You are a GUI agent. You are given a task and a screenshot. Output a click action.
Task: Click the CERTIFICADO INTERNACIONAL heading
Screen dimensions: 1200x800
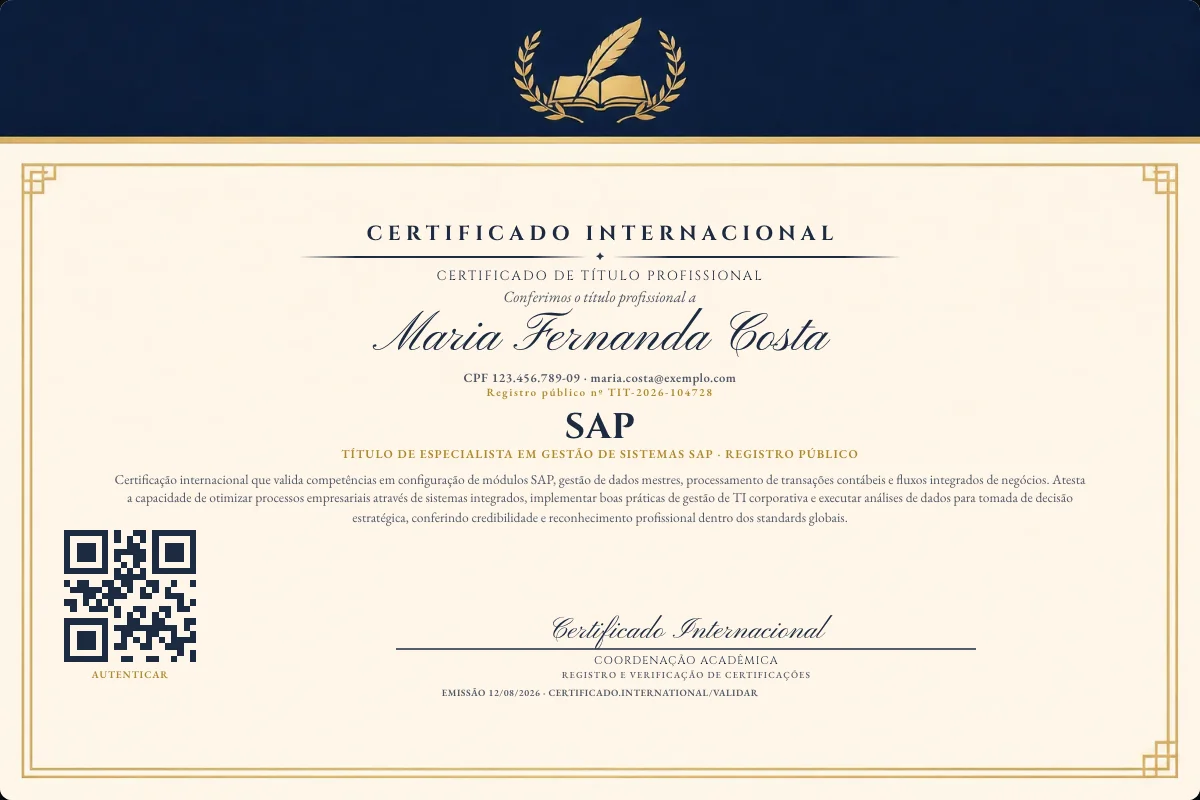[x=600, y=233]
